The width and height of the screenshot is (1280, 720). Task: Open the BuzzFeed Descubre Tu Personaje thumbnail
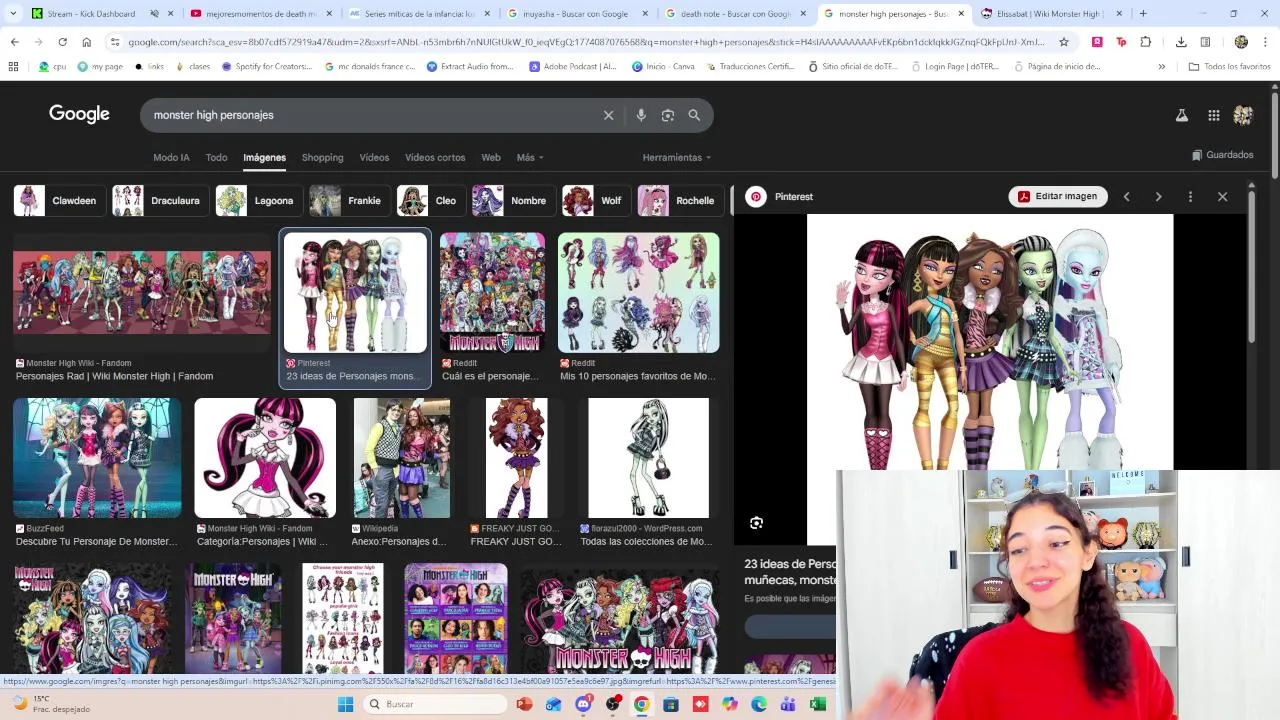(x=97, y=458)
